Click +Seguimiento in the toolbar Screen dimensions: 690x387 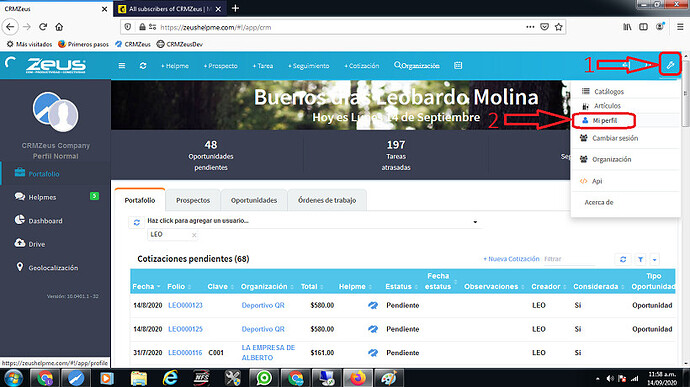tap(308, 66)
